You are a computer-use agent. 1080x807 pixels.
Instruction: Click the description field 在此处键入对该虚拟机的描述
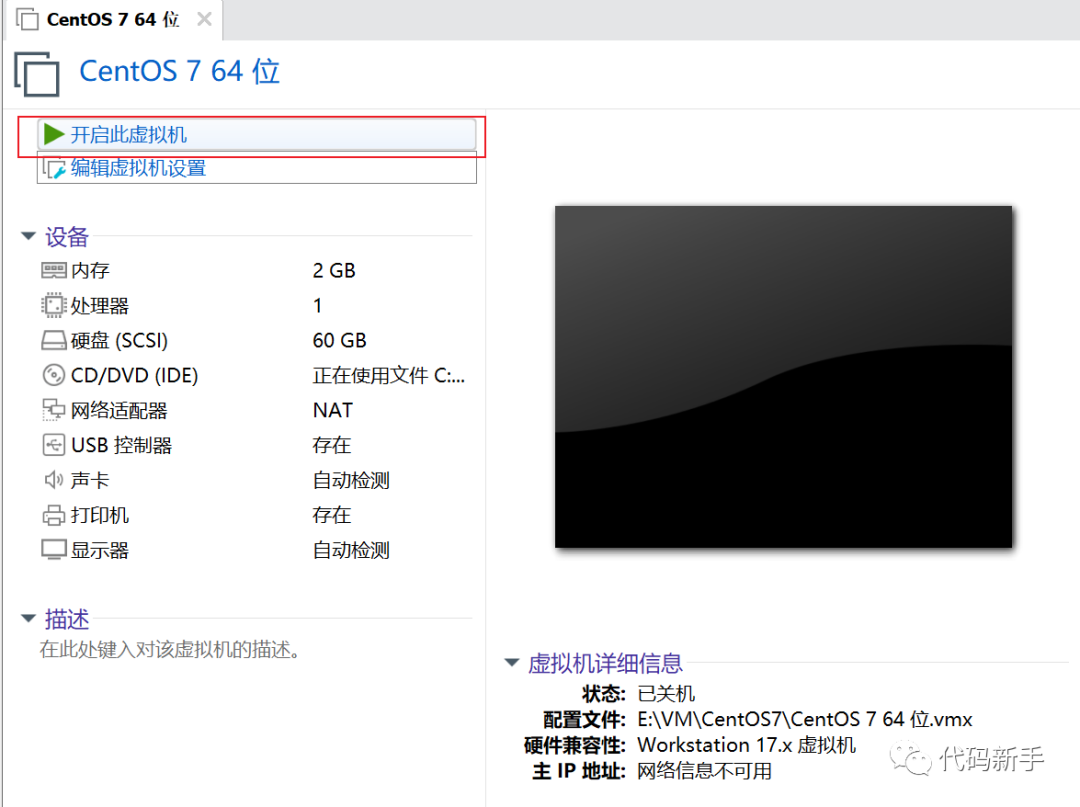[169, 649]
